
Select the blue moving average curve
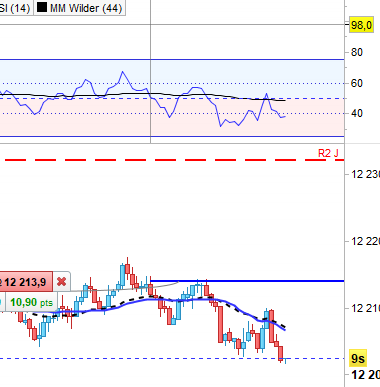pos(187,300)
